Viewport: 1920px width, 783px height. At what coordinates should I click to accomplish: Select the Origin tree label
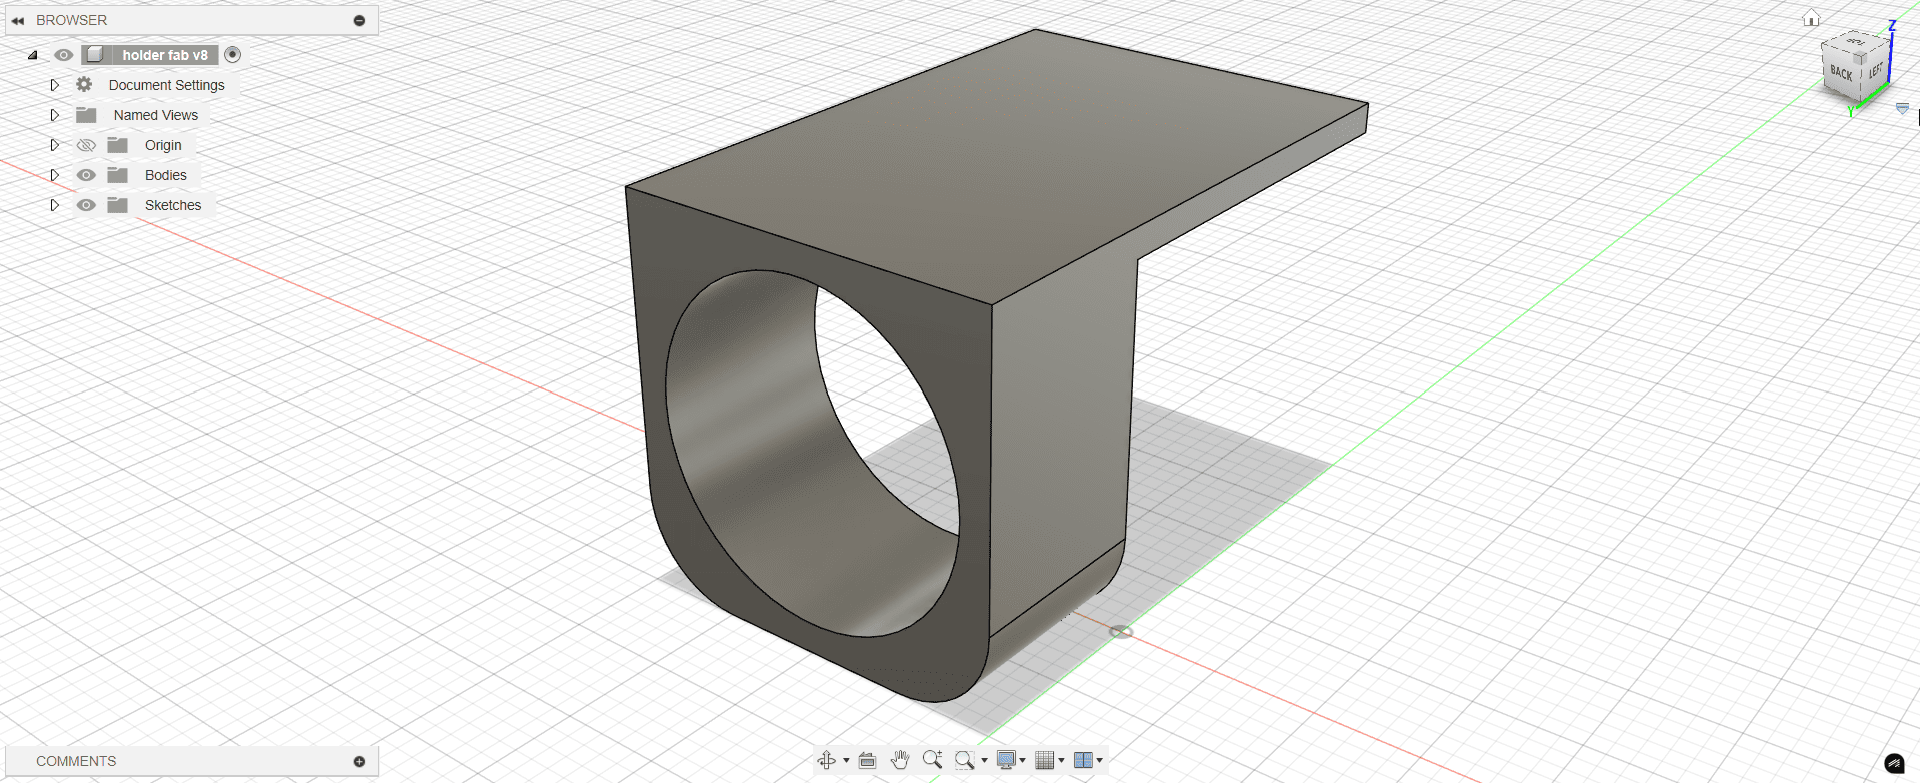(x=163, y=145)
